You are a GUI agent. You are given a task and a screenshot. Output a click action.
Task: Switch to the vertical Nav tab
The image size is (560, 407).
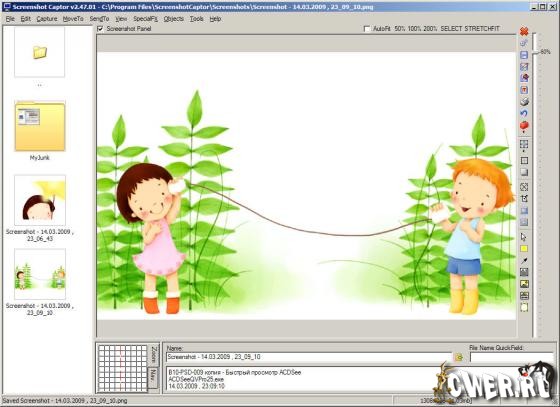153,378
